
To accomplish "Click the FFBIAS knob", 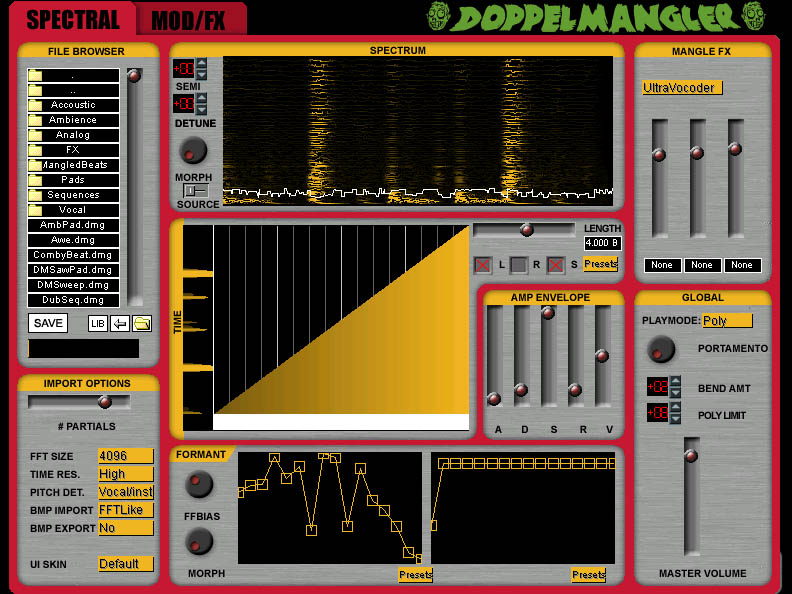I will coord(199,484).
